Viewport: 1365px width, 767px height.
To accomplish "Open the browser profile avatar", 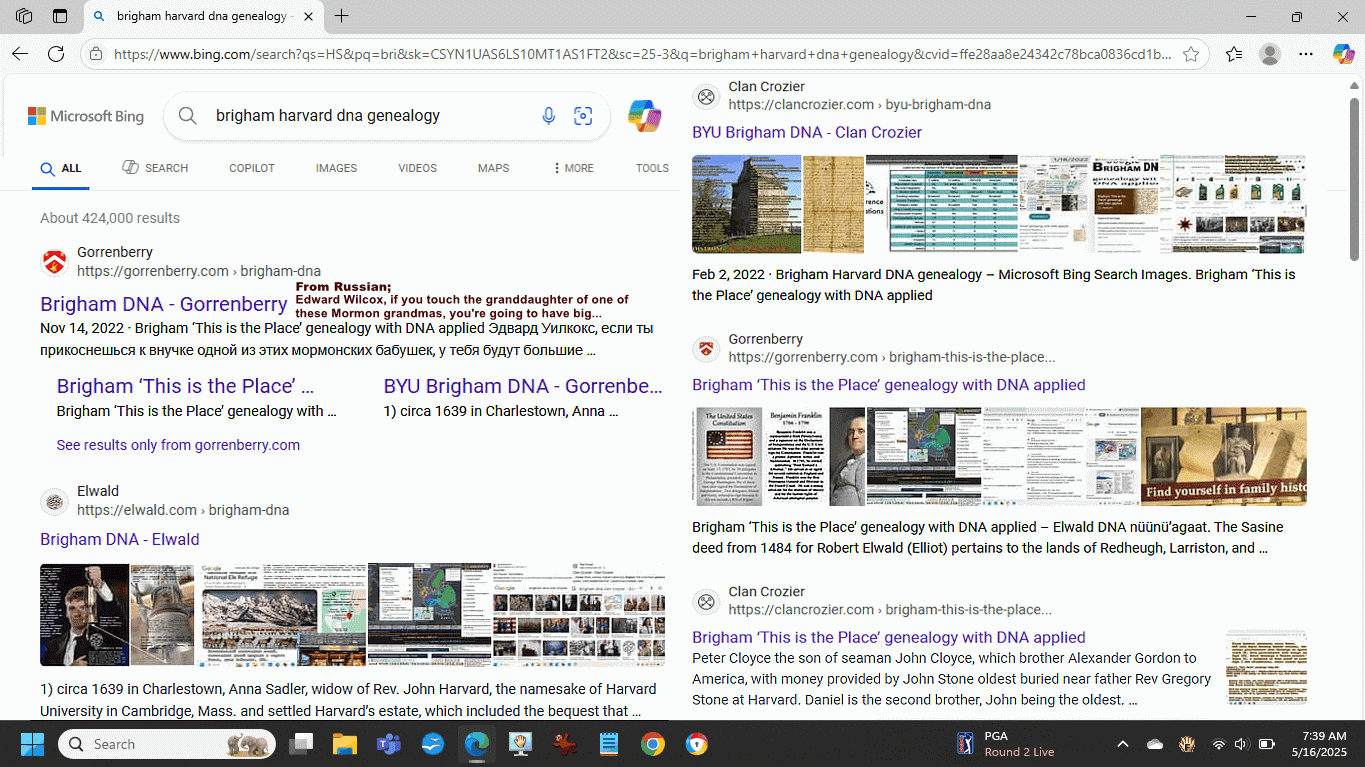I will [x=1269, y=54].
